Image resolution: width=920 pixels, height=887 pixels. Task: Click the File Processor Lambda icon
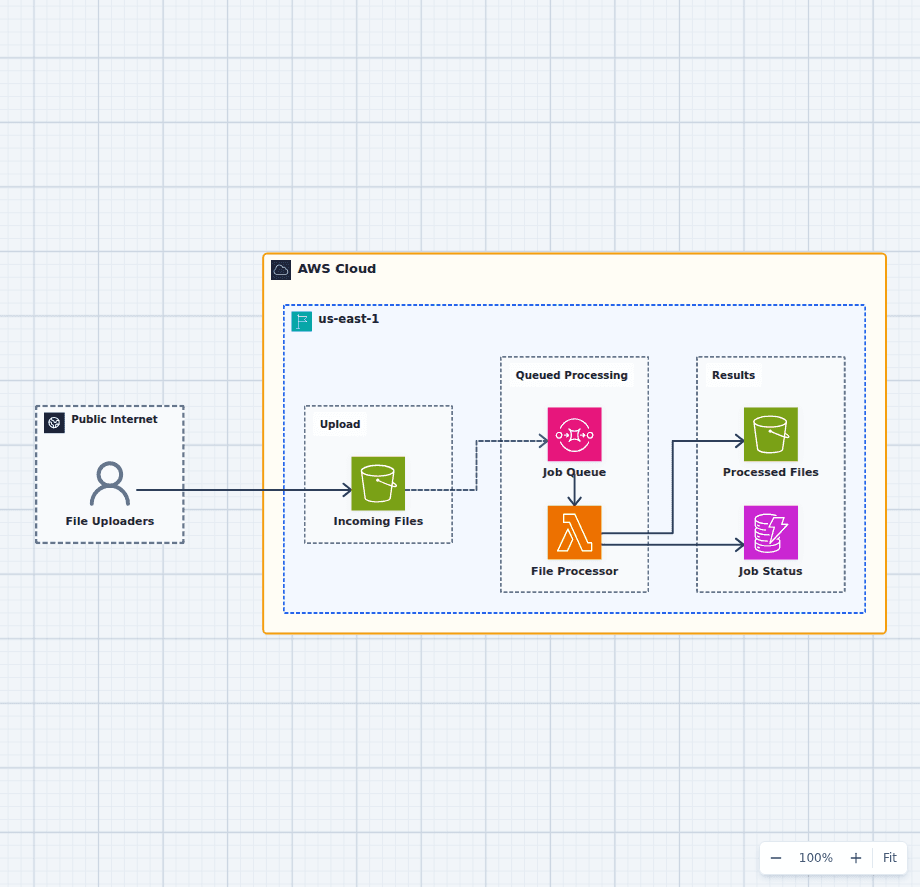tap(574, 533)
